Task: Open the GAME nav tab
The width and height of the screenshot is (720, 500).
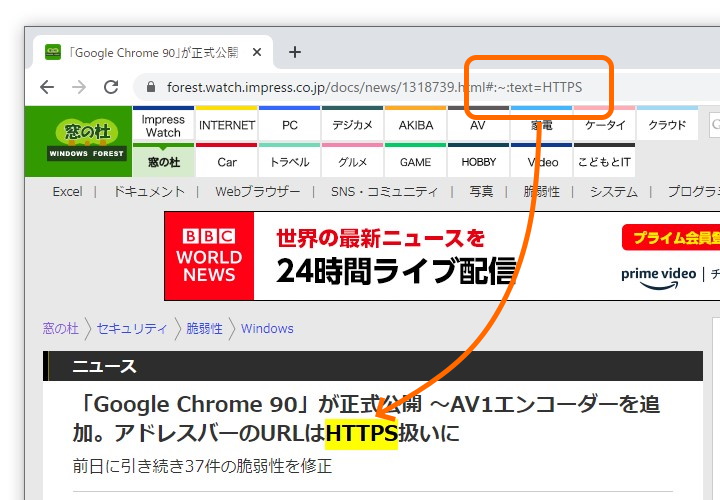Action: 416,162
